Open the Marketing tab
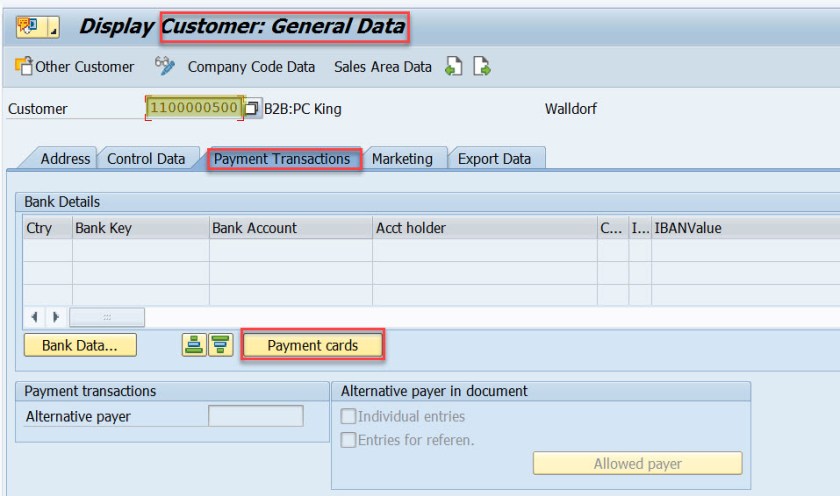The image size is (840, 496). pyautogui.click(x=402, y=159)
